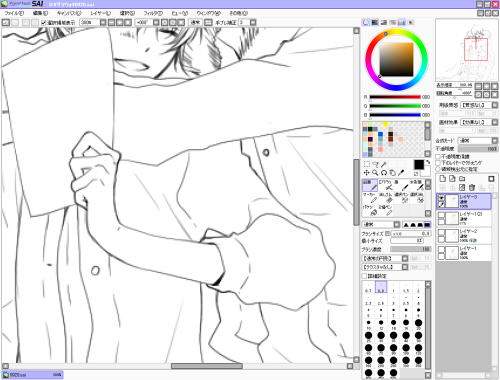500x380 pixels.
Task: Click the navigator thumbnail preview
Action: tap(467, 50)
